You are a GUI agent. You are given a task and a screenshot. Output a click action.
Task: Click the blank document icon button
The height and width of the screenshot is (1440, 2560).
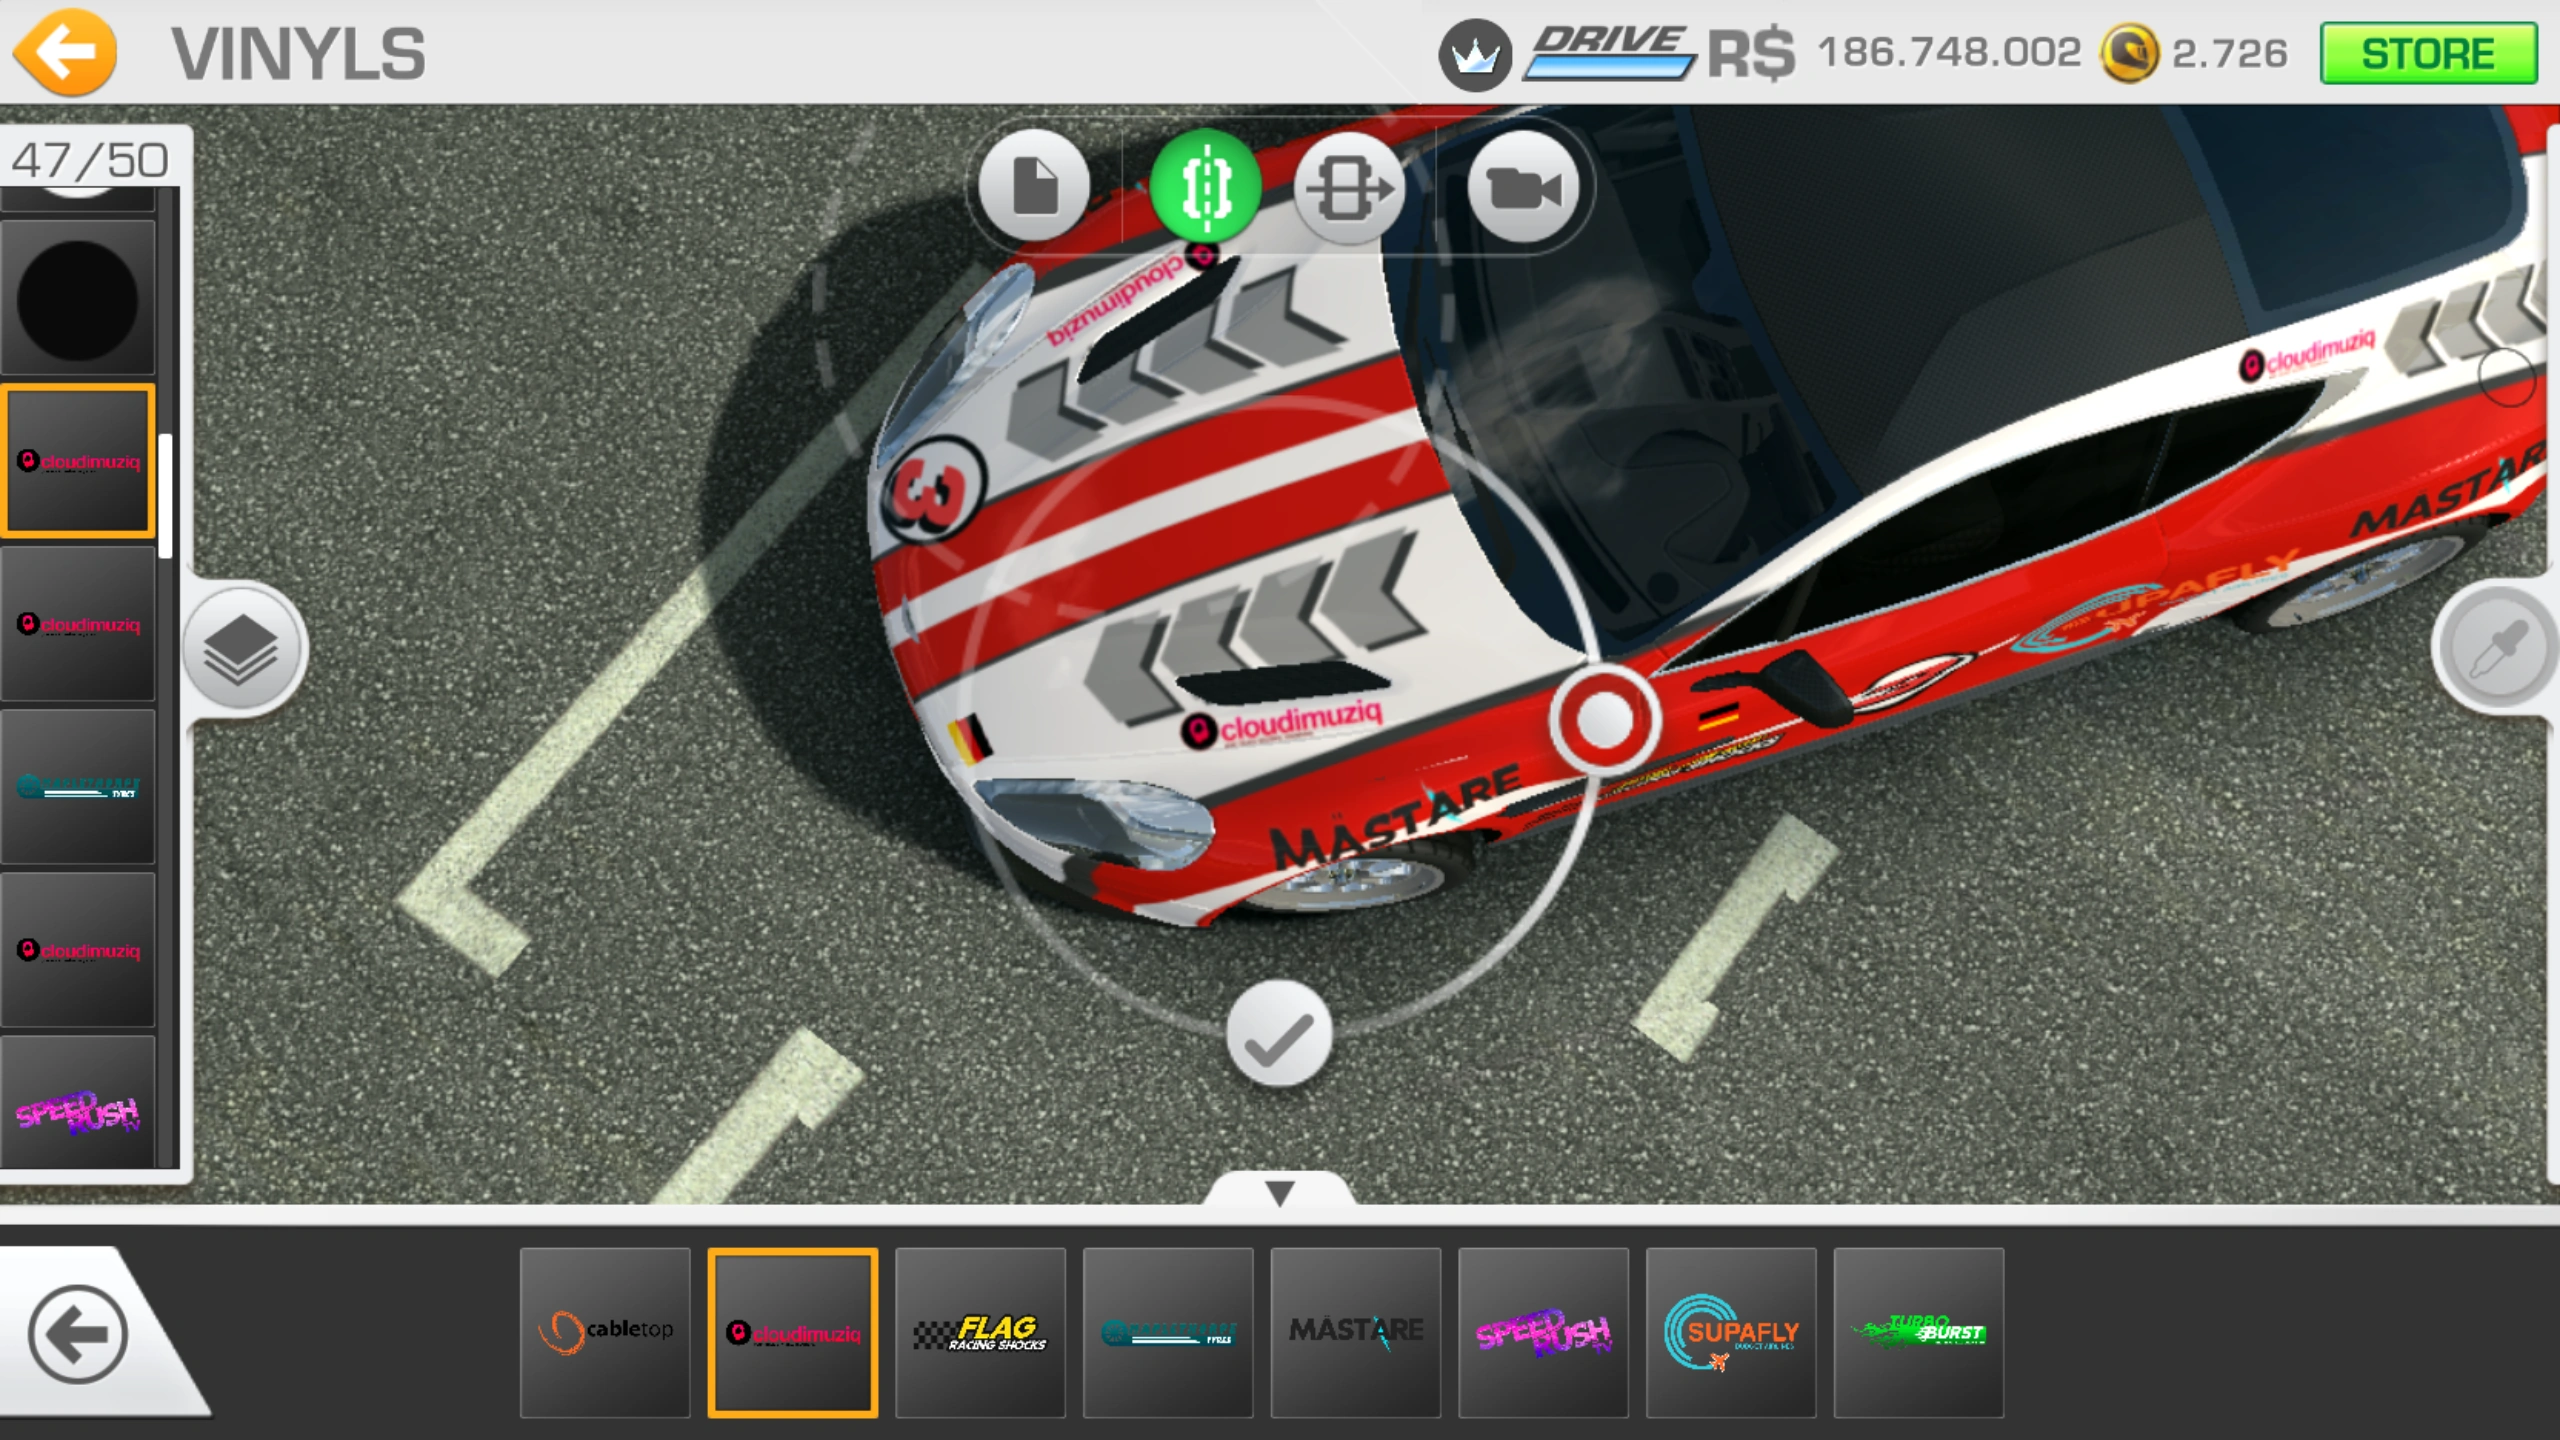click(1034, 186)
